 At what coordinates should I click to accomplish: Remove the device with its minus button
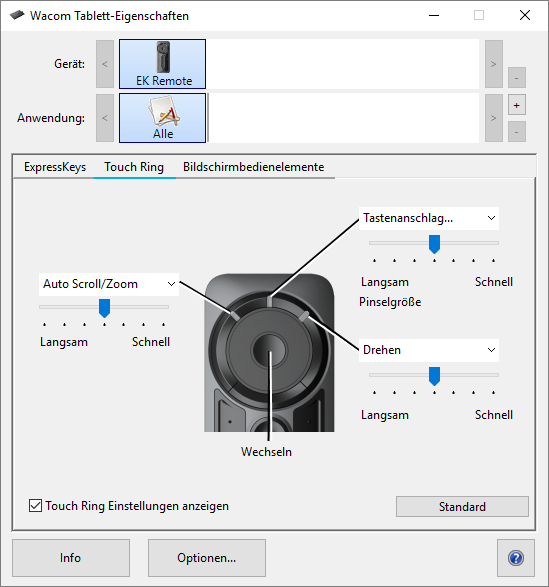pyautogui.click(x=517, y=77)
